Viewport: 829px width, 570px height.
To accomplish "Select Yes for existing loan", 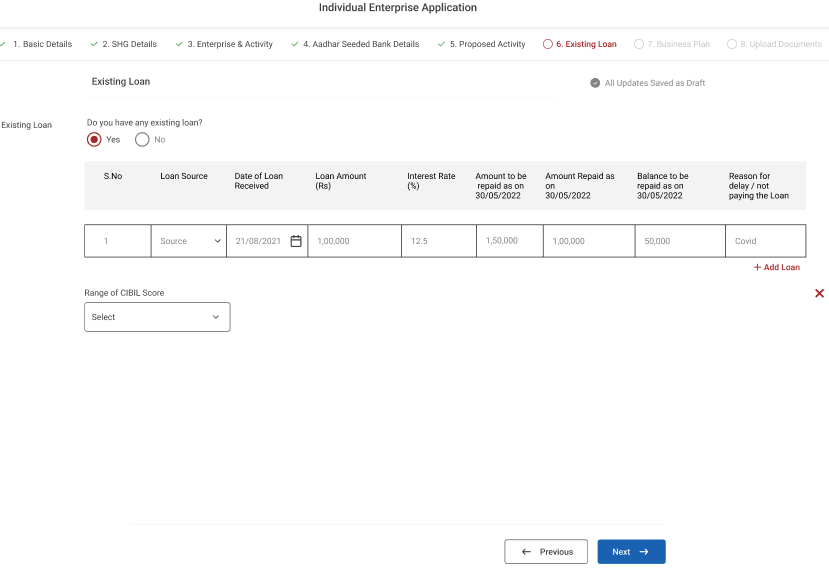I will pyautogui.click(x=94, y=140).
